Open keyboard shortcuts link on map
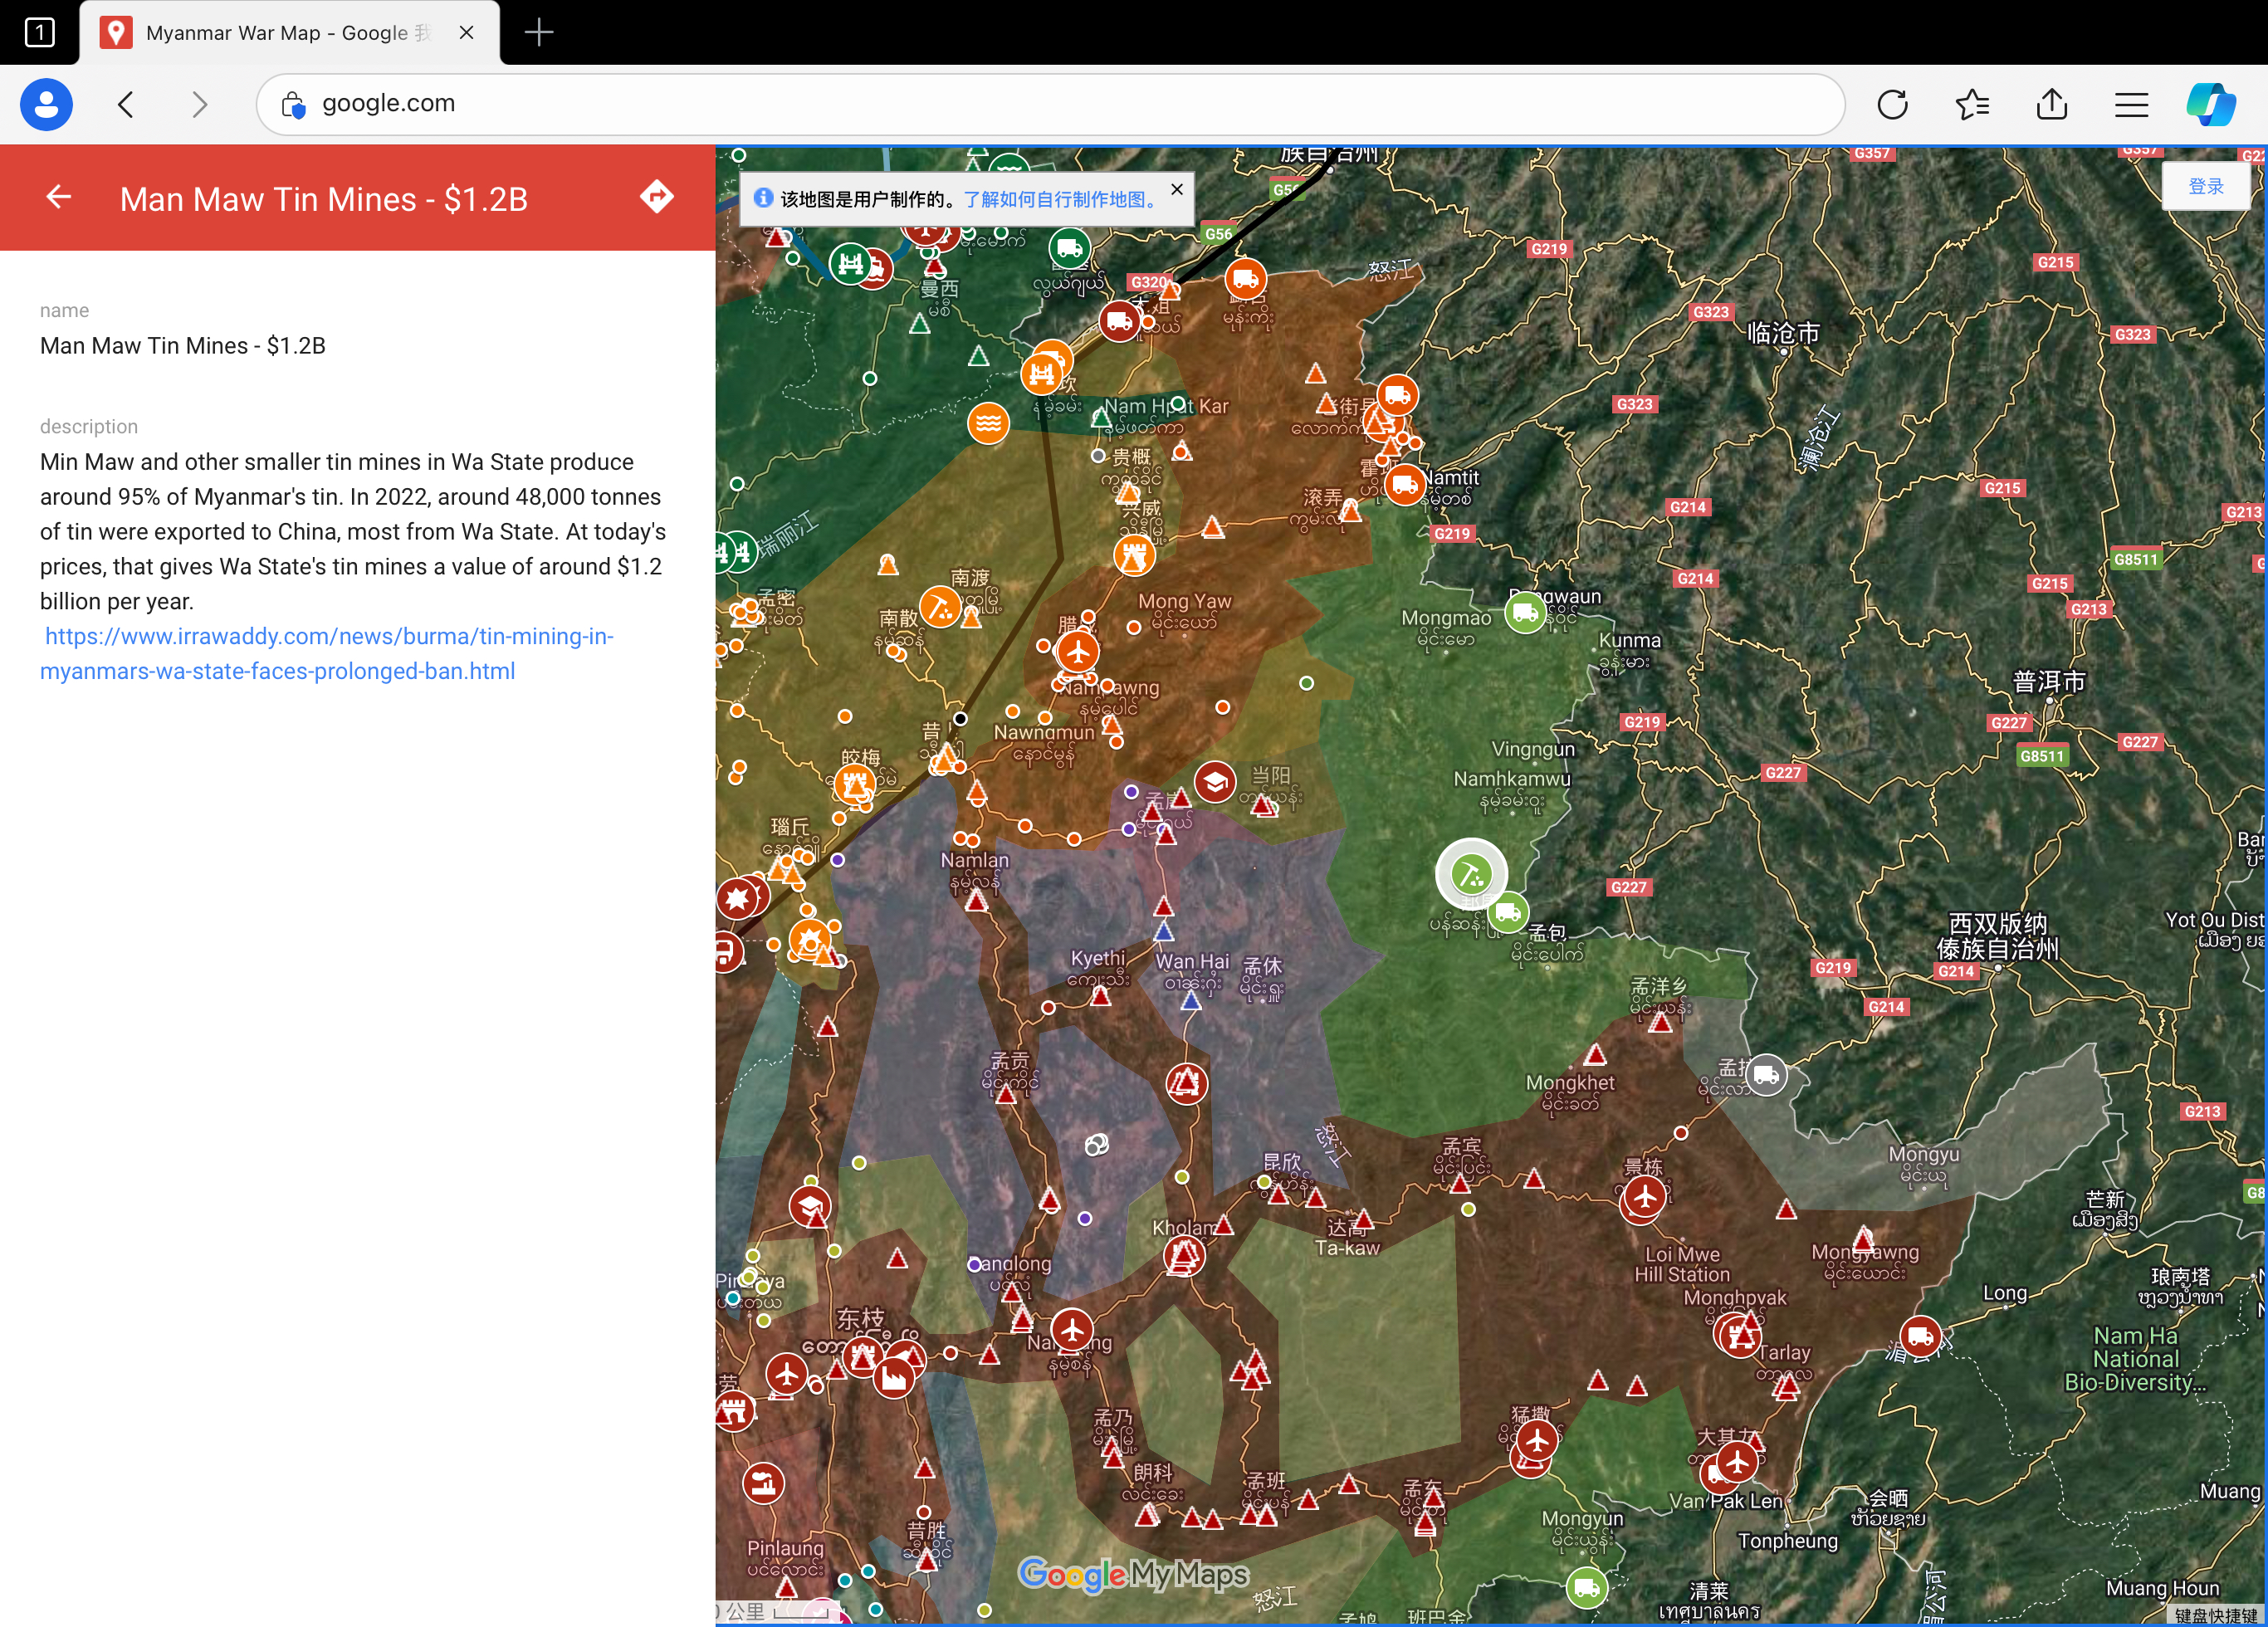The width and height of the screenshot is (2268, 1627). tap(2215, 1615)
